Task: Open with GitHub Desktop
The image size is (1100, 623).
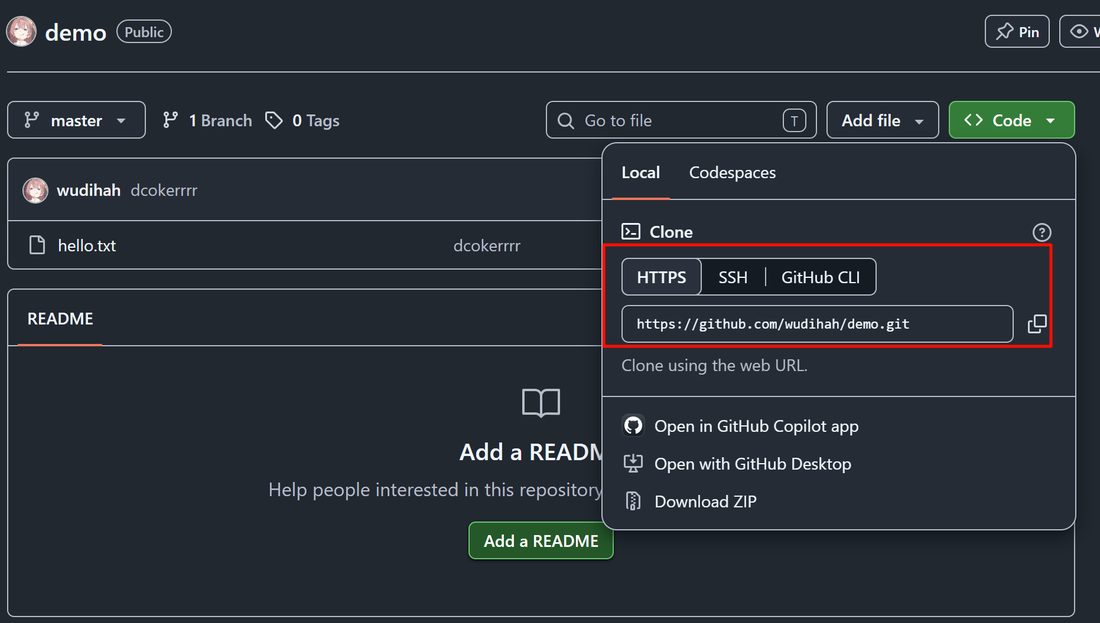Action: (753, 464)
